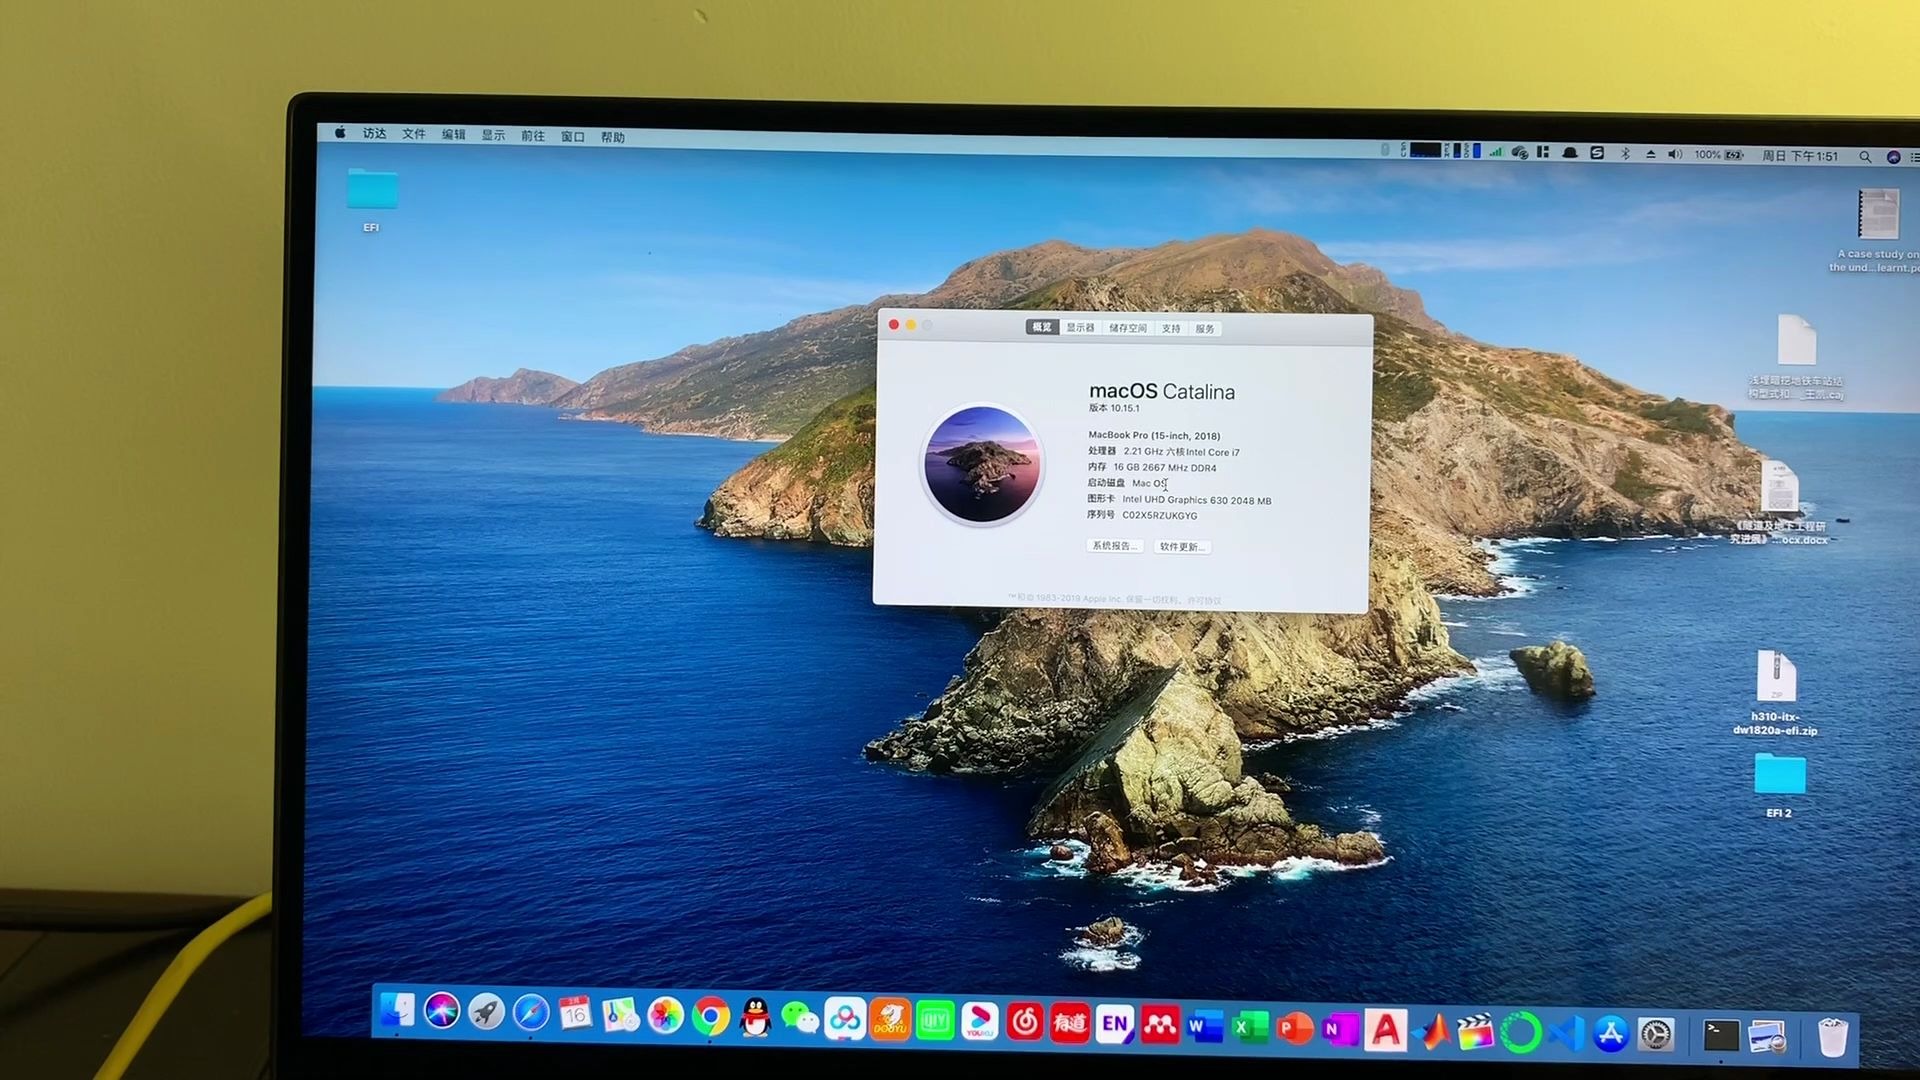Image resolution: width=1920 pixels, height=1080 pixels.
Task: Click the eject icon in the menu bar
Action: 1651,155
